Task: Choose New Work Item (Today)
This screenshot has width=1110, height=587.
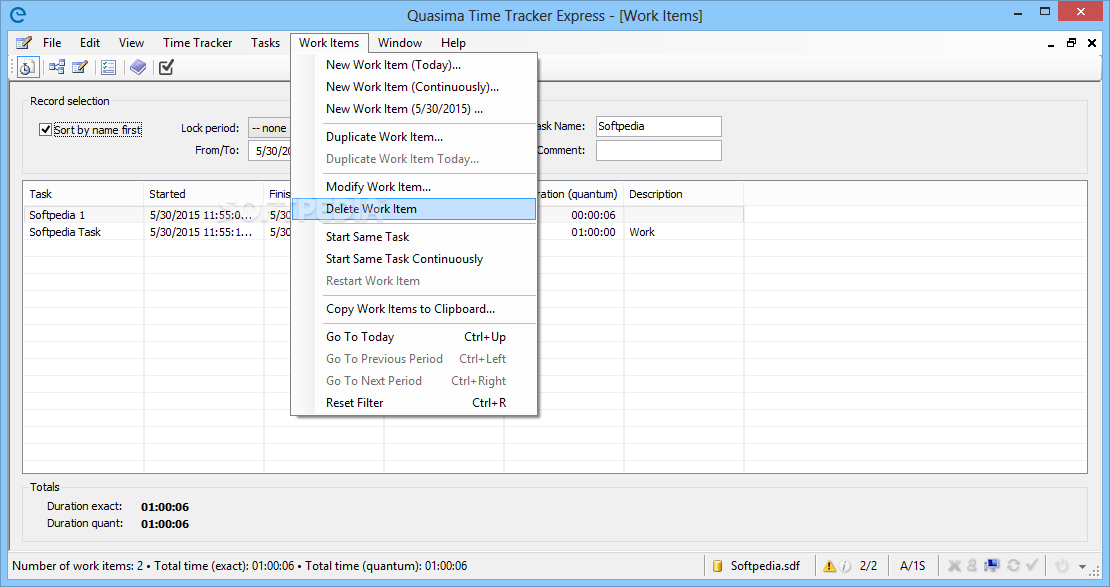Action: (414, 64)
